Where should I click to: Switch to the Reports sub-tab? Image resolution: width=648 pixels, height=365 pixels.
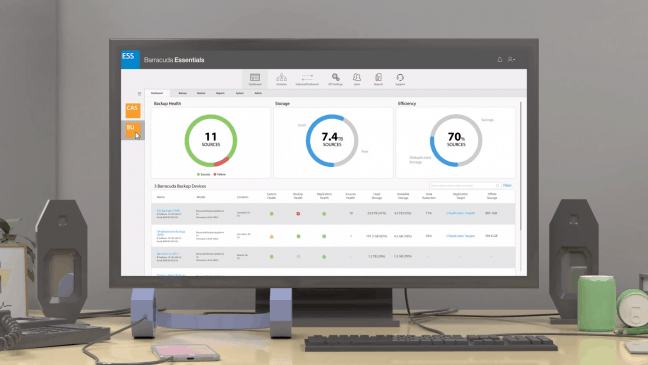point(220,93)
